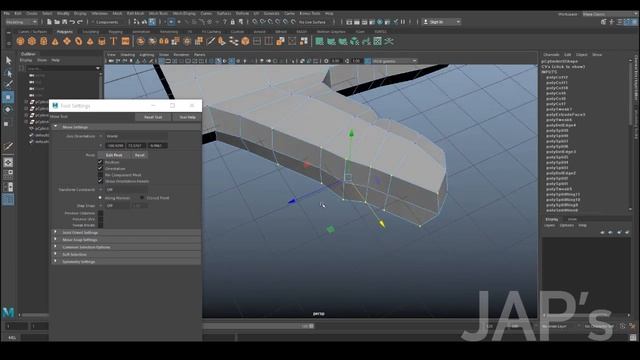Click the New Scene icon
The width and height of the screenshot is (640, 360).
49,22
